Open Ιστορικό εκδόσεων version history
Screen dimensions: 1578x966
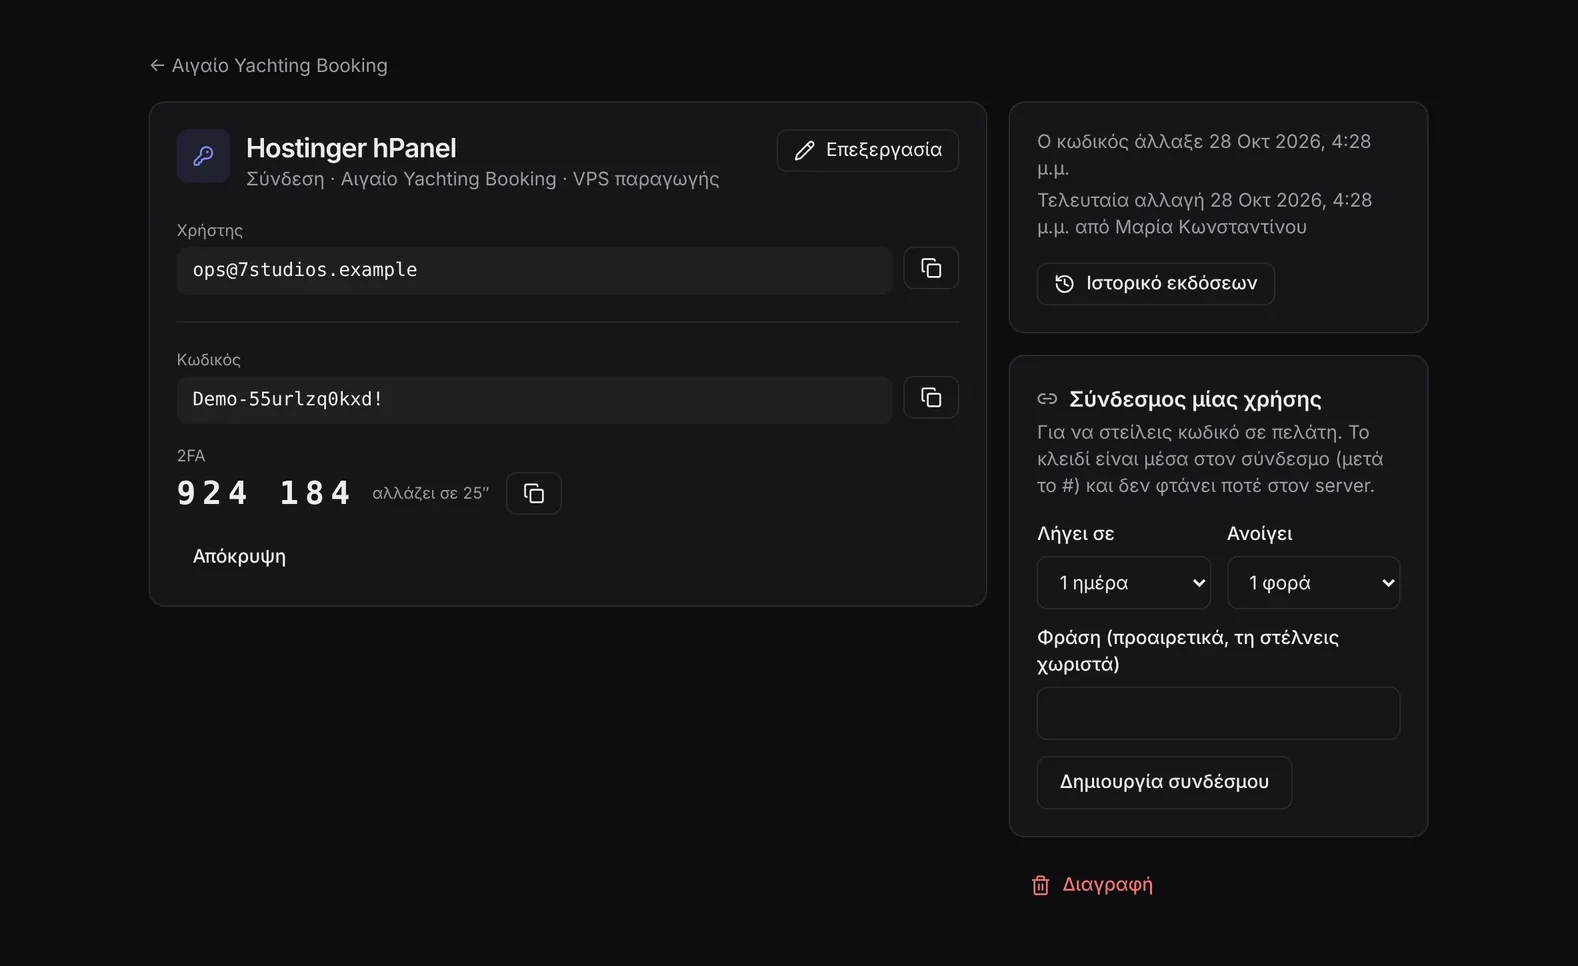coord(1155,284)
